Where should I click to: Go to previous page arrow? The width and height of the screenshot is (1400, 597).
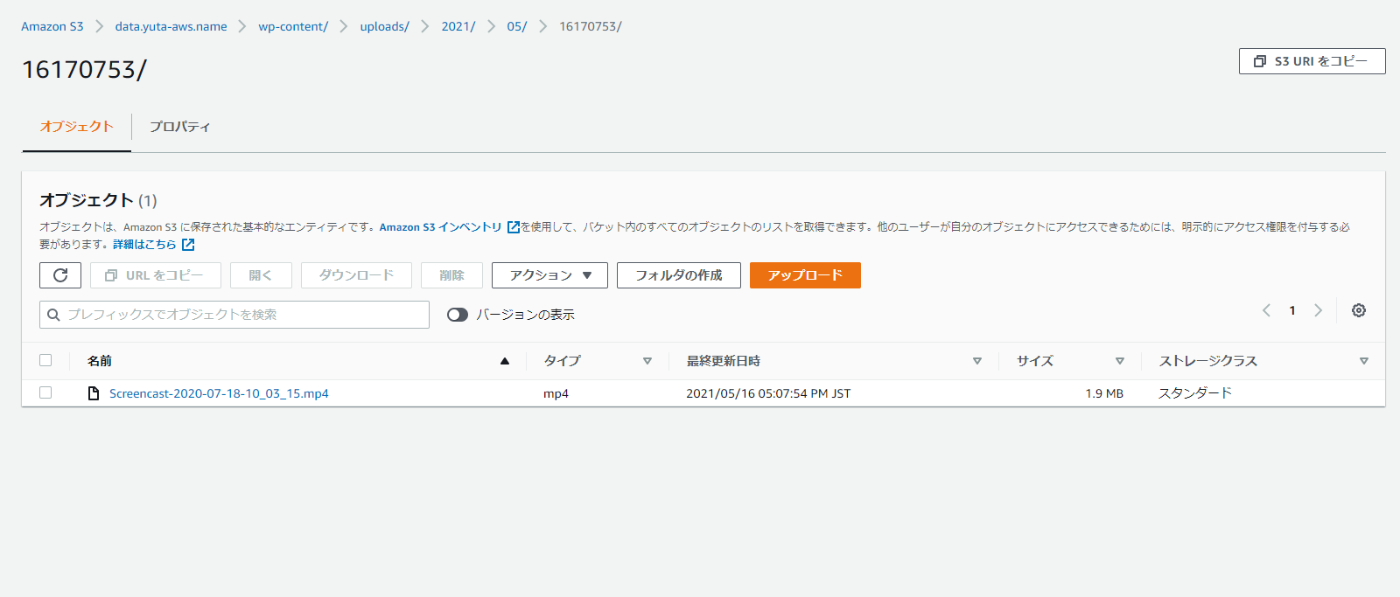(1266, 311)
